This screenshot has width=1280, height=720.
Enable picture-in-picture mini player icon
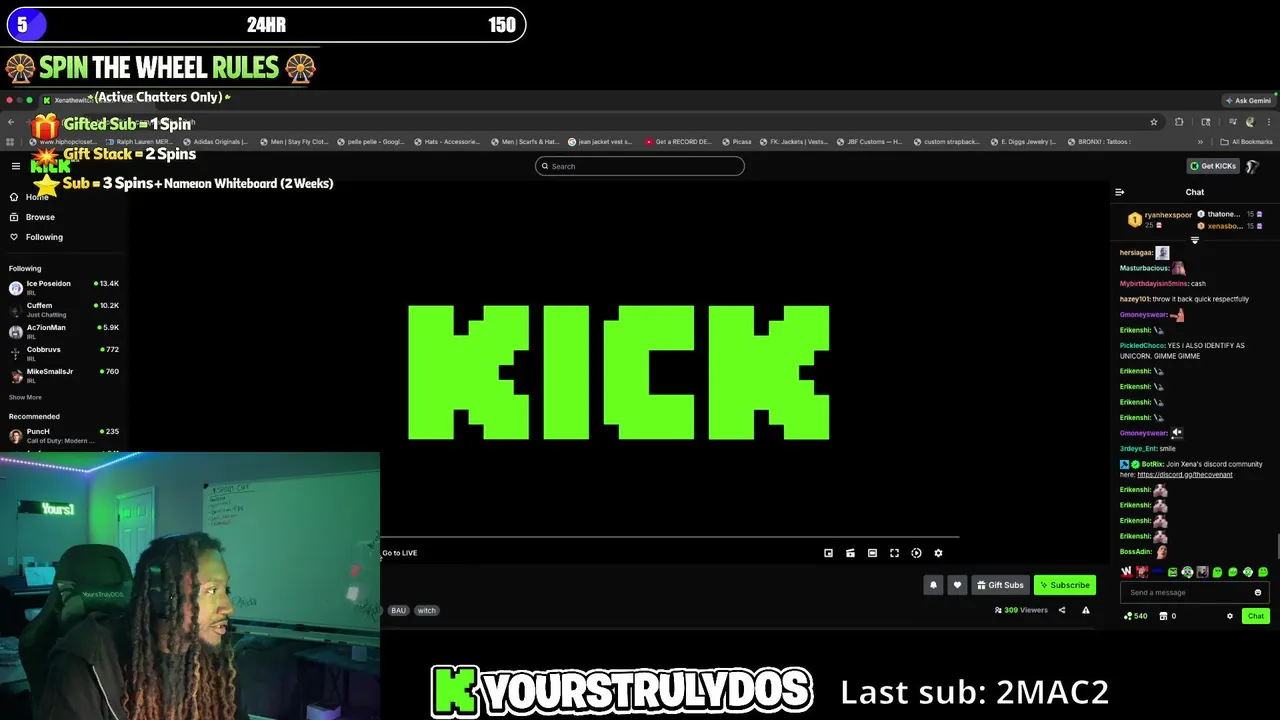click(828, 553)
